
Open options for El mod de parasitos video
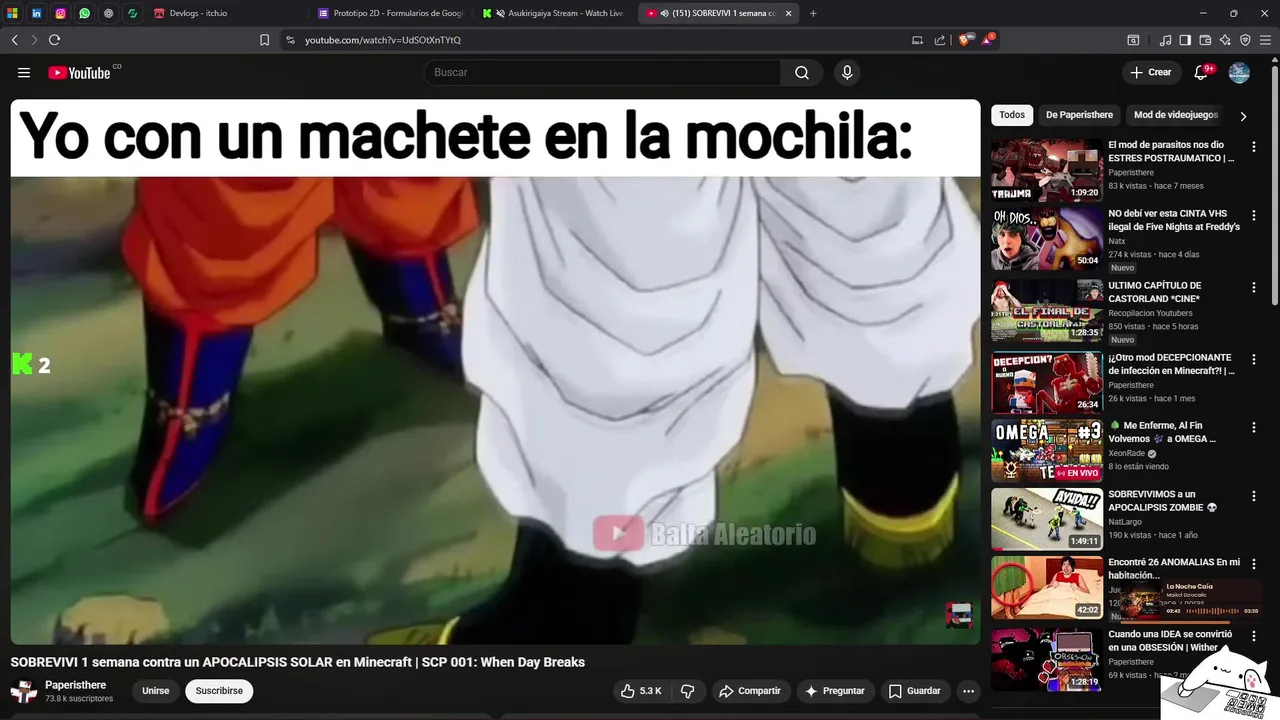1253,147
